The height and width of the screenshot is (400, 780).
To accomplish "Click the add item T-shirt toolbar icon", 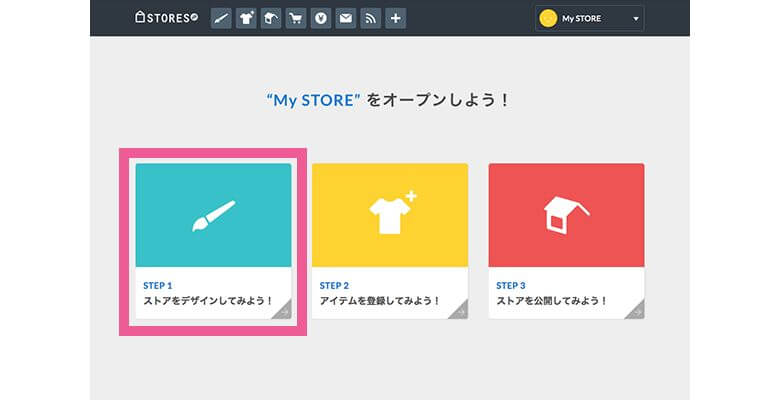I will click(x=246, y=18).
